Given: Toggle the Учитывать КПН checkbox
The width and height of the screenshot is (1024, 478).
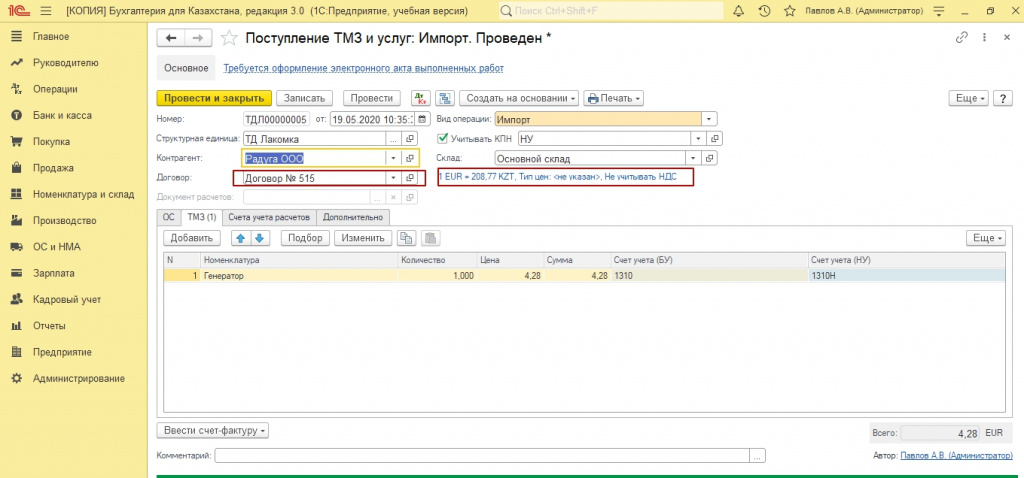Looking at the screenshot, I should (x=444, y=138).
